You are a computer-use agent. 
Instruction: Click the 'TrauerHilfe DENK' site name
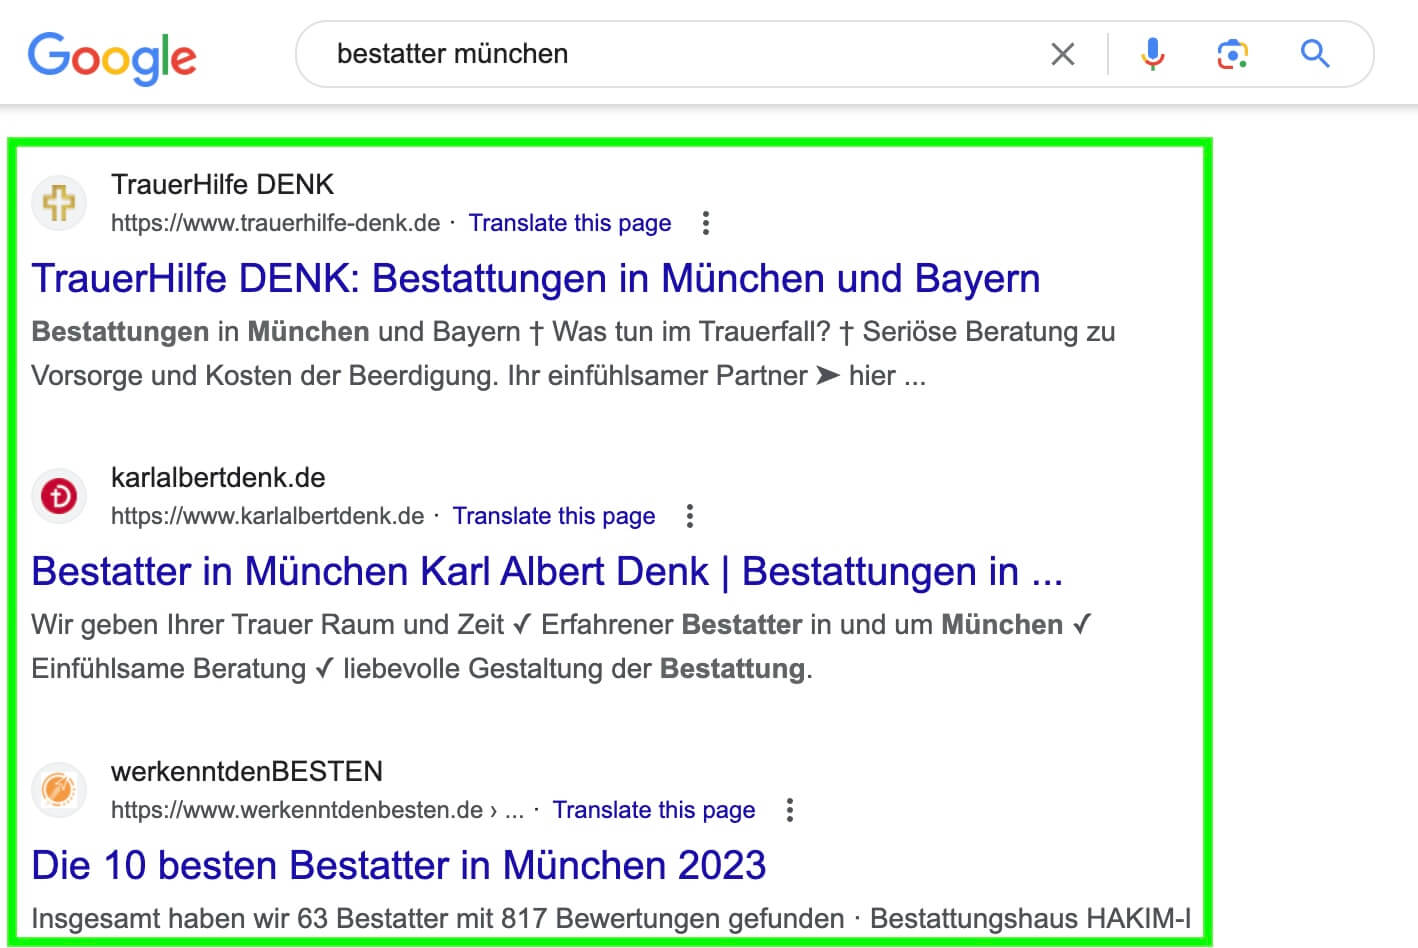[223, 184]
